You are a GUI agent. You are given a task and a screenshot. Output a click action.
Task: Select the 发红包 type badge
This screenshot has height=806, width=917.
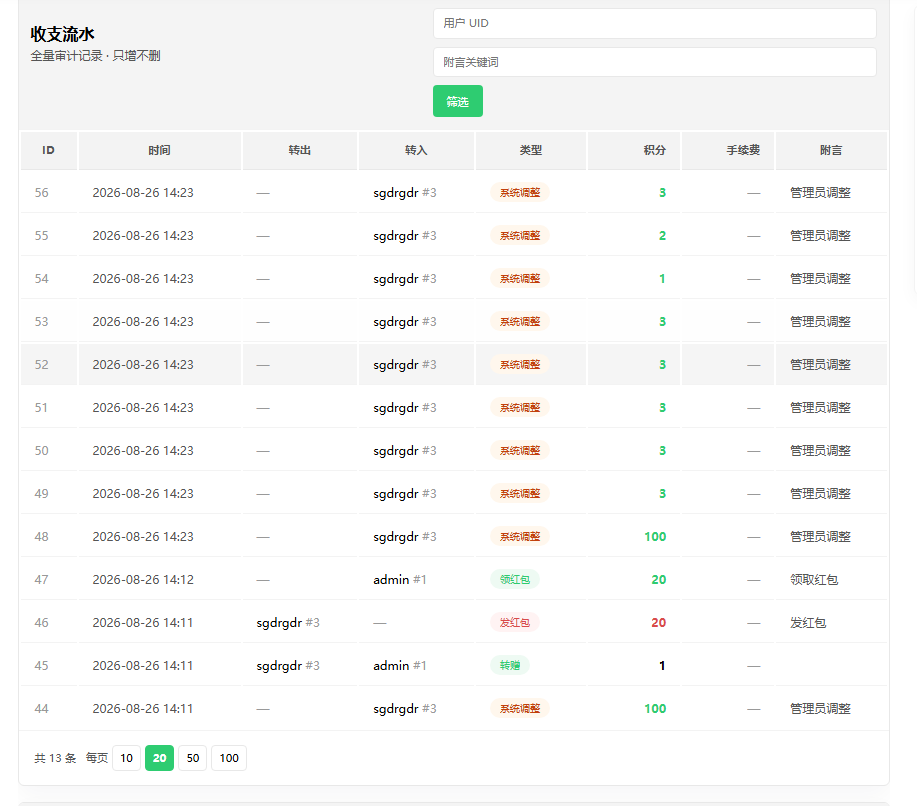515,622
